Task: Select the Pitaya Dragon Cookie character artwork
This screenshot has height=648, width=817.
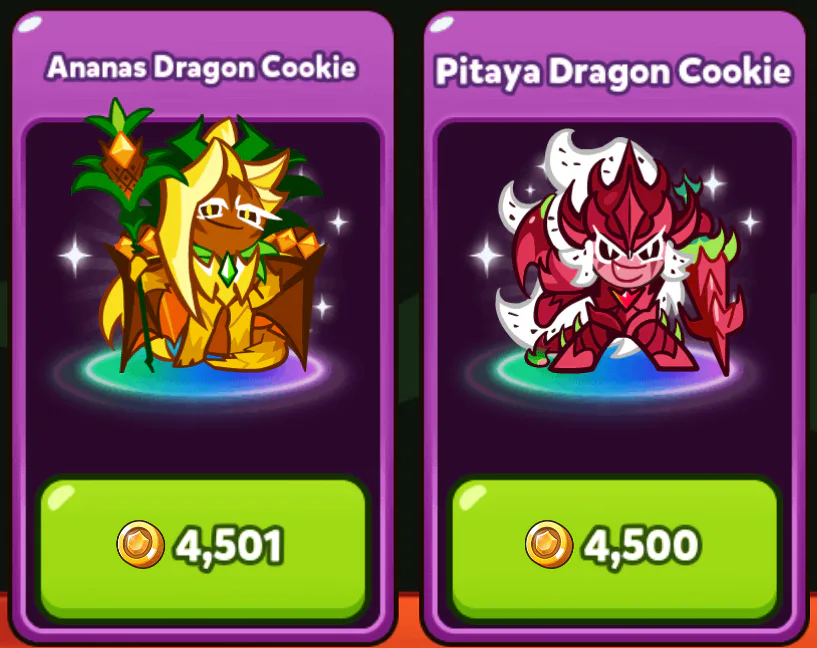Action: coord(620,250)
